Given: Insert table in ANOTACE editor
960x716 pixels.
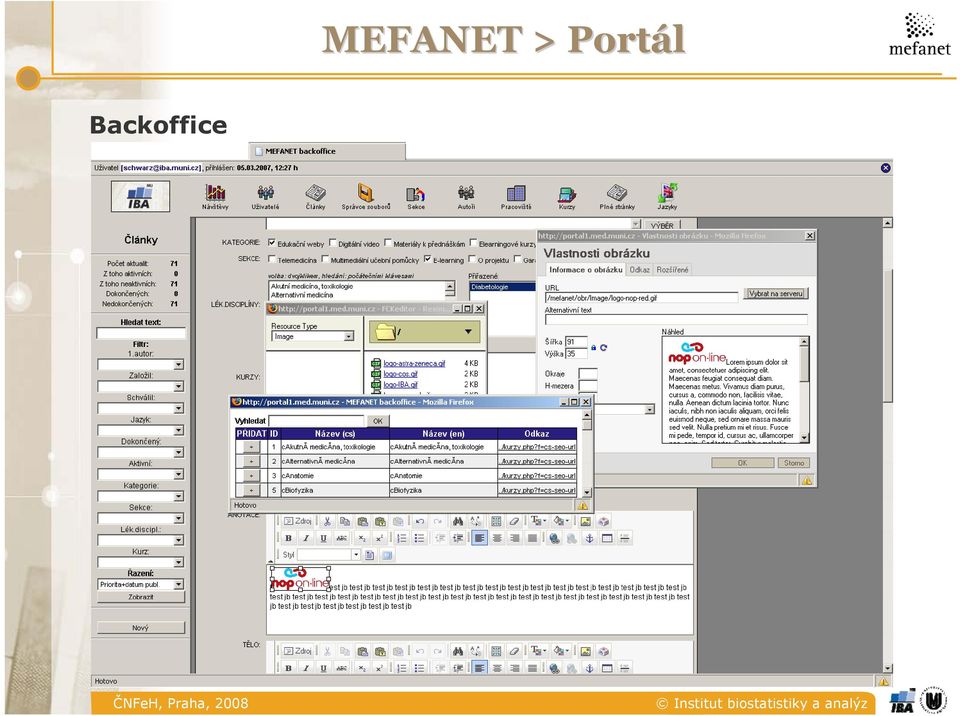Looking at the screenshot, I should (x=607, y=538).
